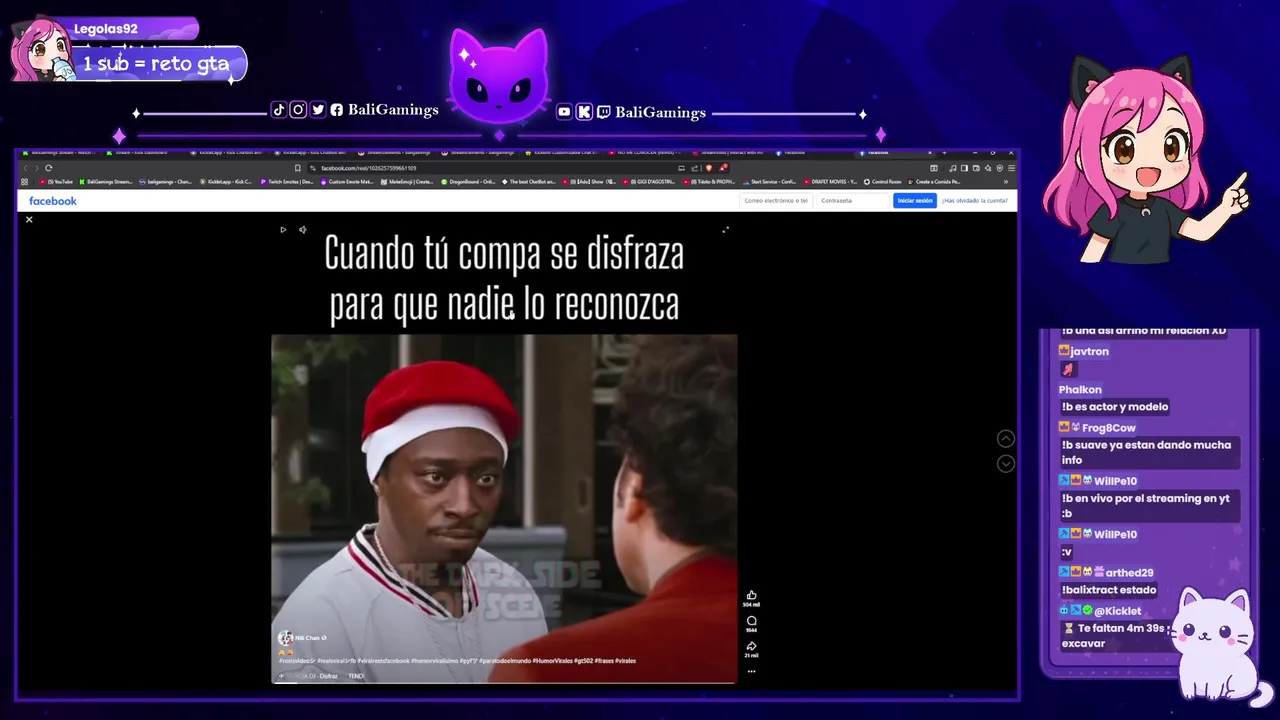Open the browser music note icon
Viewport: 1280px width, 720px height.
tap(952, 168)
